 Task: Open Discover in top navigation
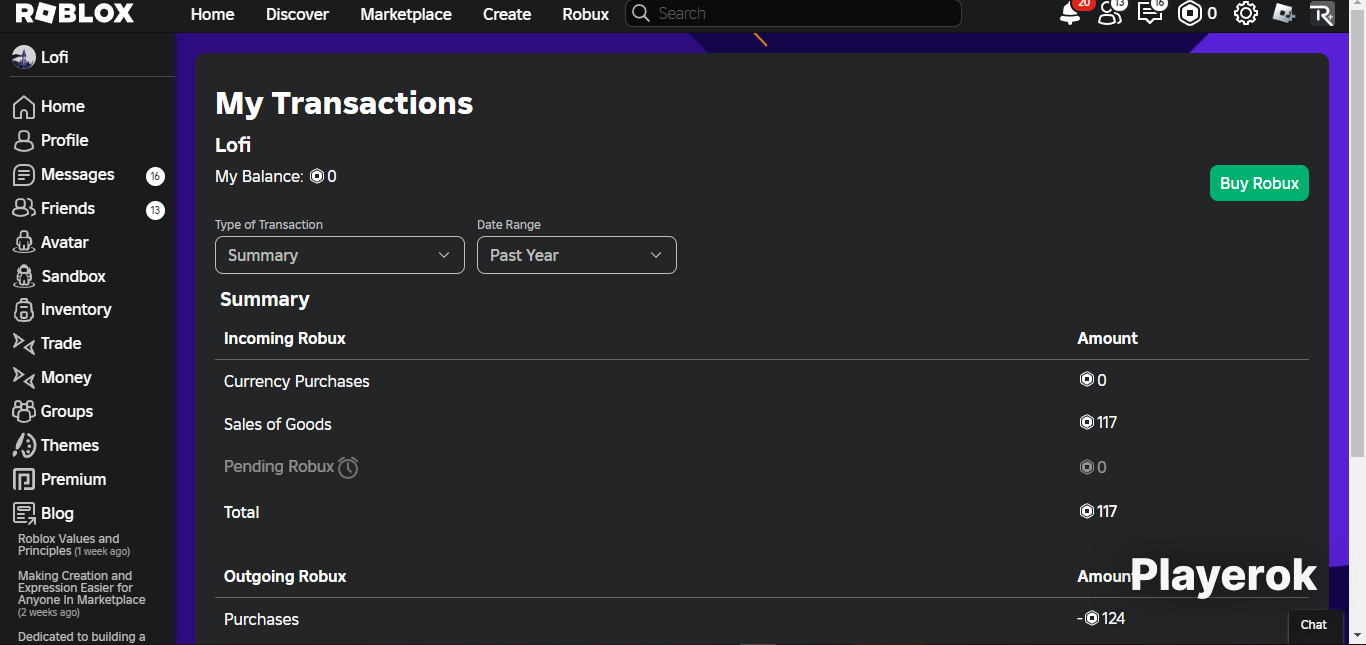click(x=297, y=14)
